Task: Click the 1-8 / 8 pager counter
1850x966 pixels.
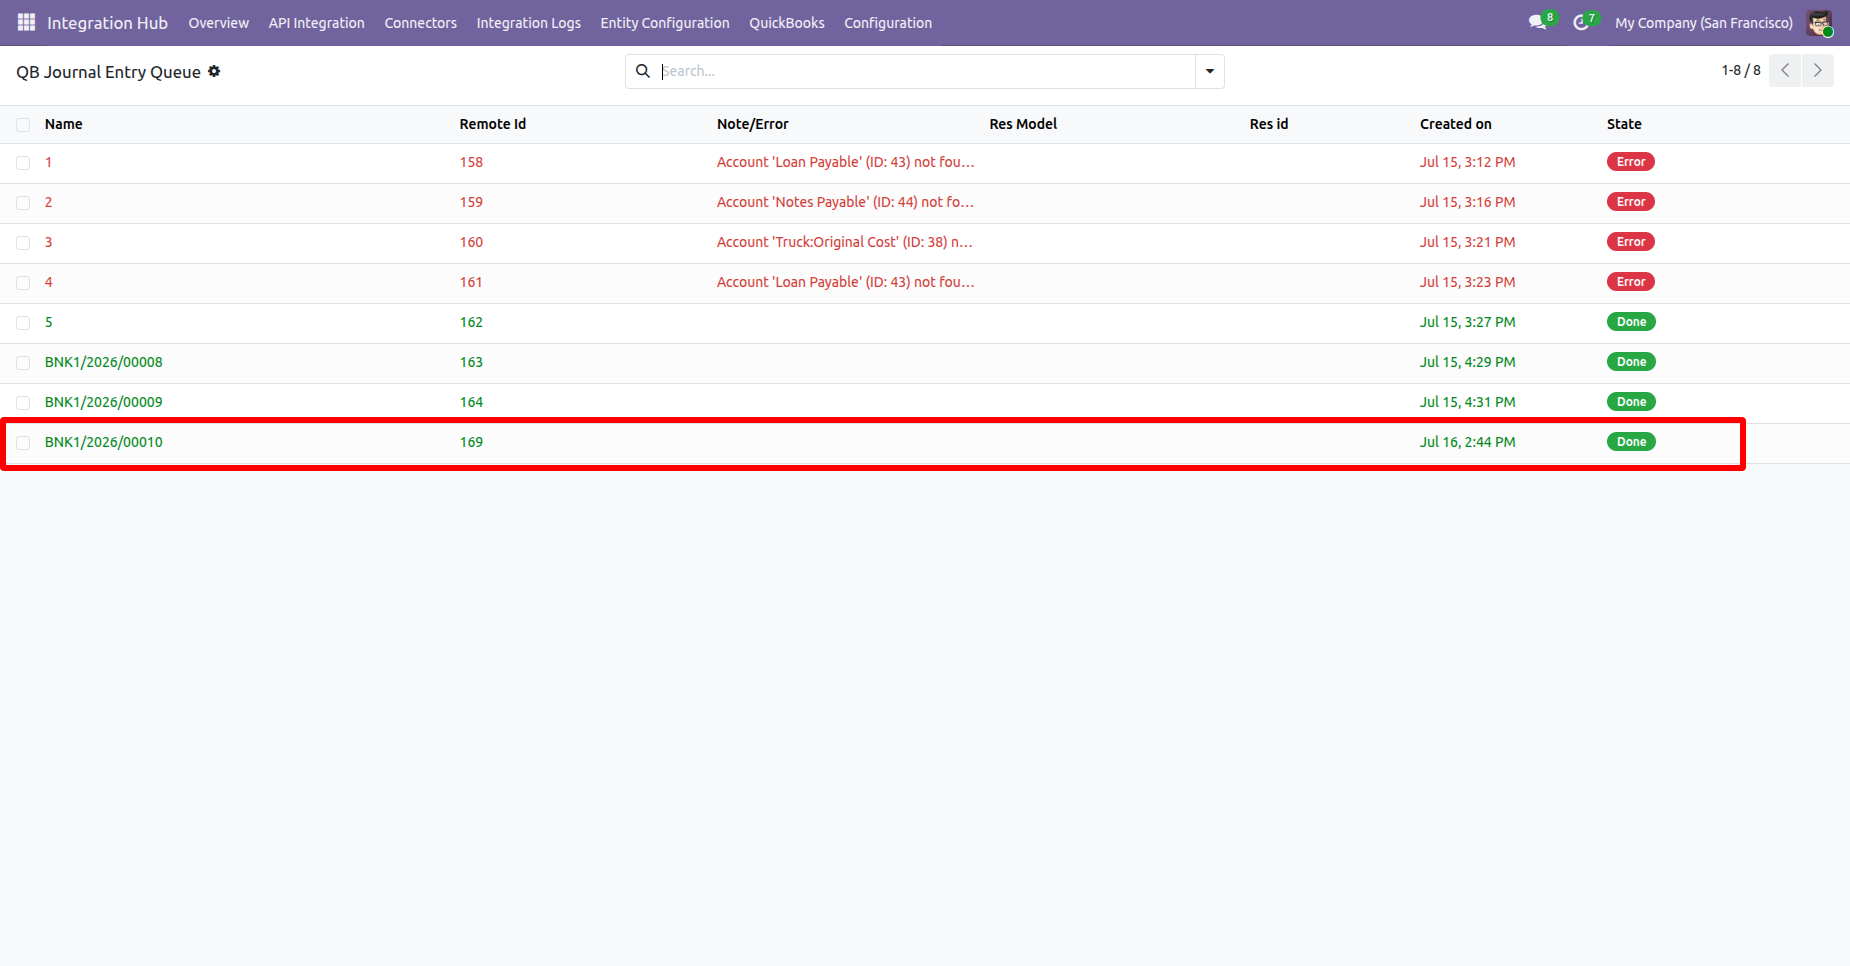Action: (x=1741, y=70)
